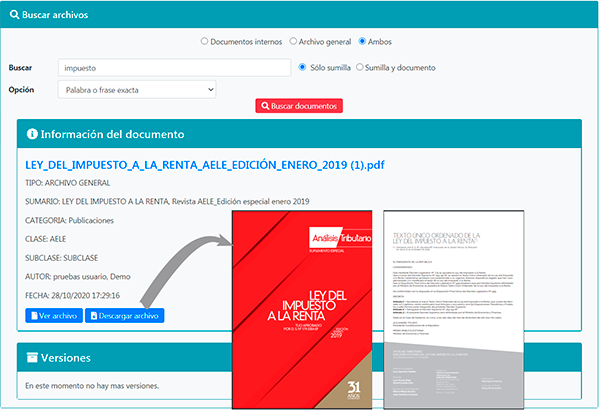The image size is (600, 413).
Task: Choose the Sólo sumilla option
Action: tap(302, 67)
